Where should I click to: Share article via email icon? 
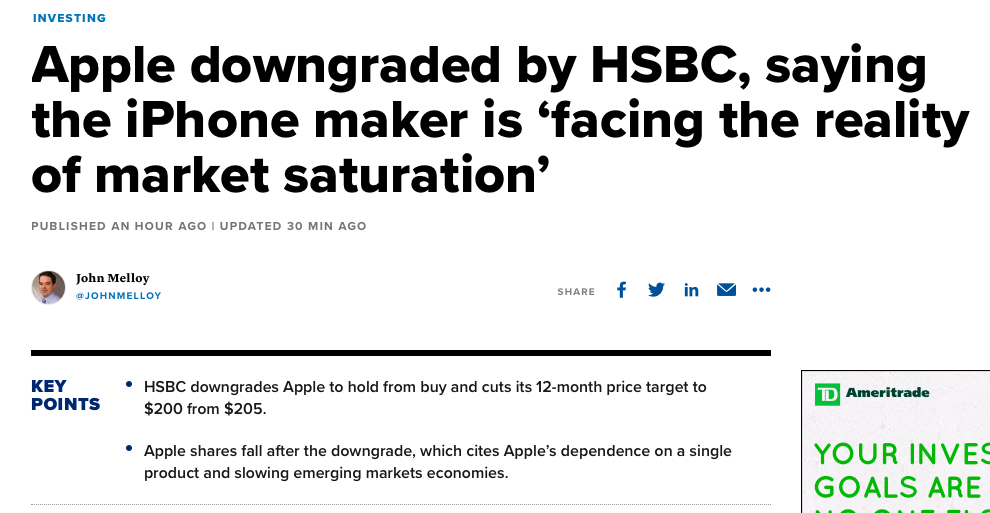click(726, 290)
